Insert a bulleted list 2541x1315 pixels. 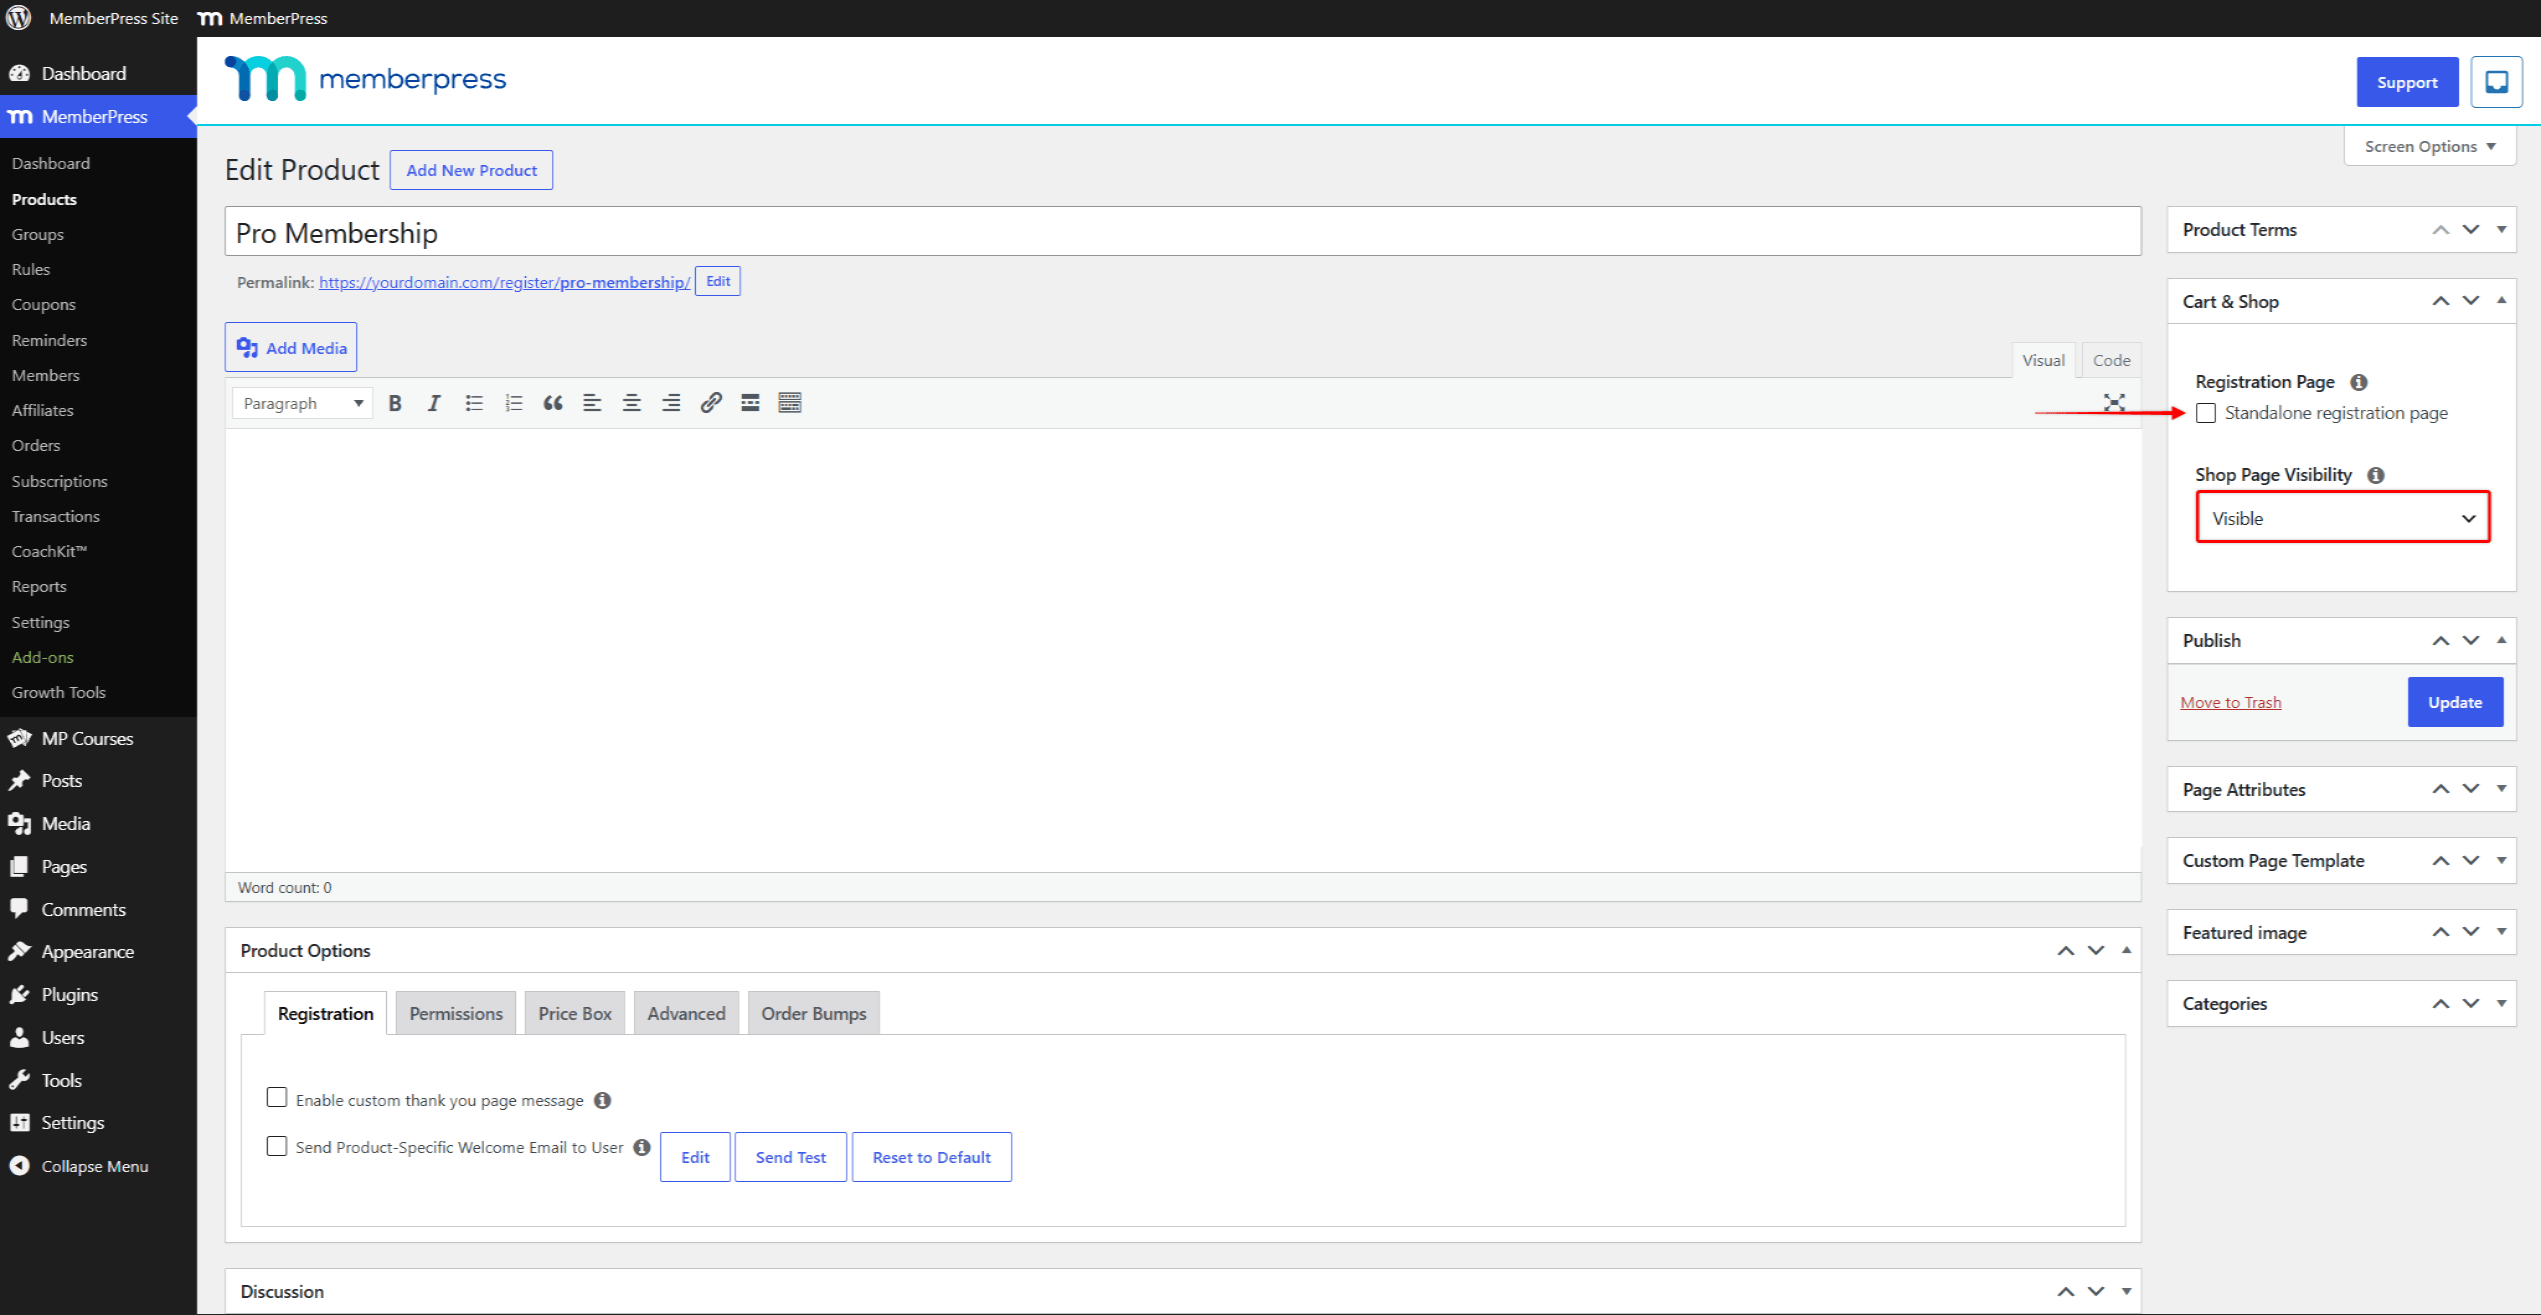pyautogui.click(x=474, y=403)
